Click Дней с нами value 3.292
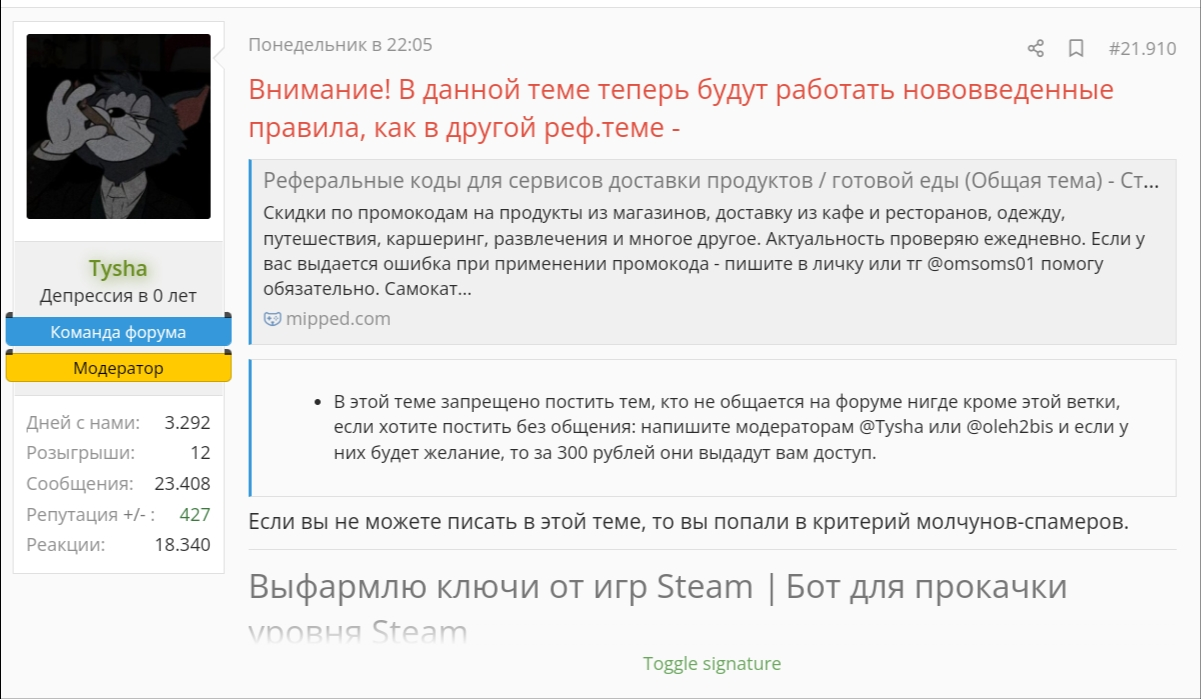 tap(188, 422)
